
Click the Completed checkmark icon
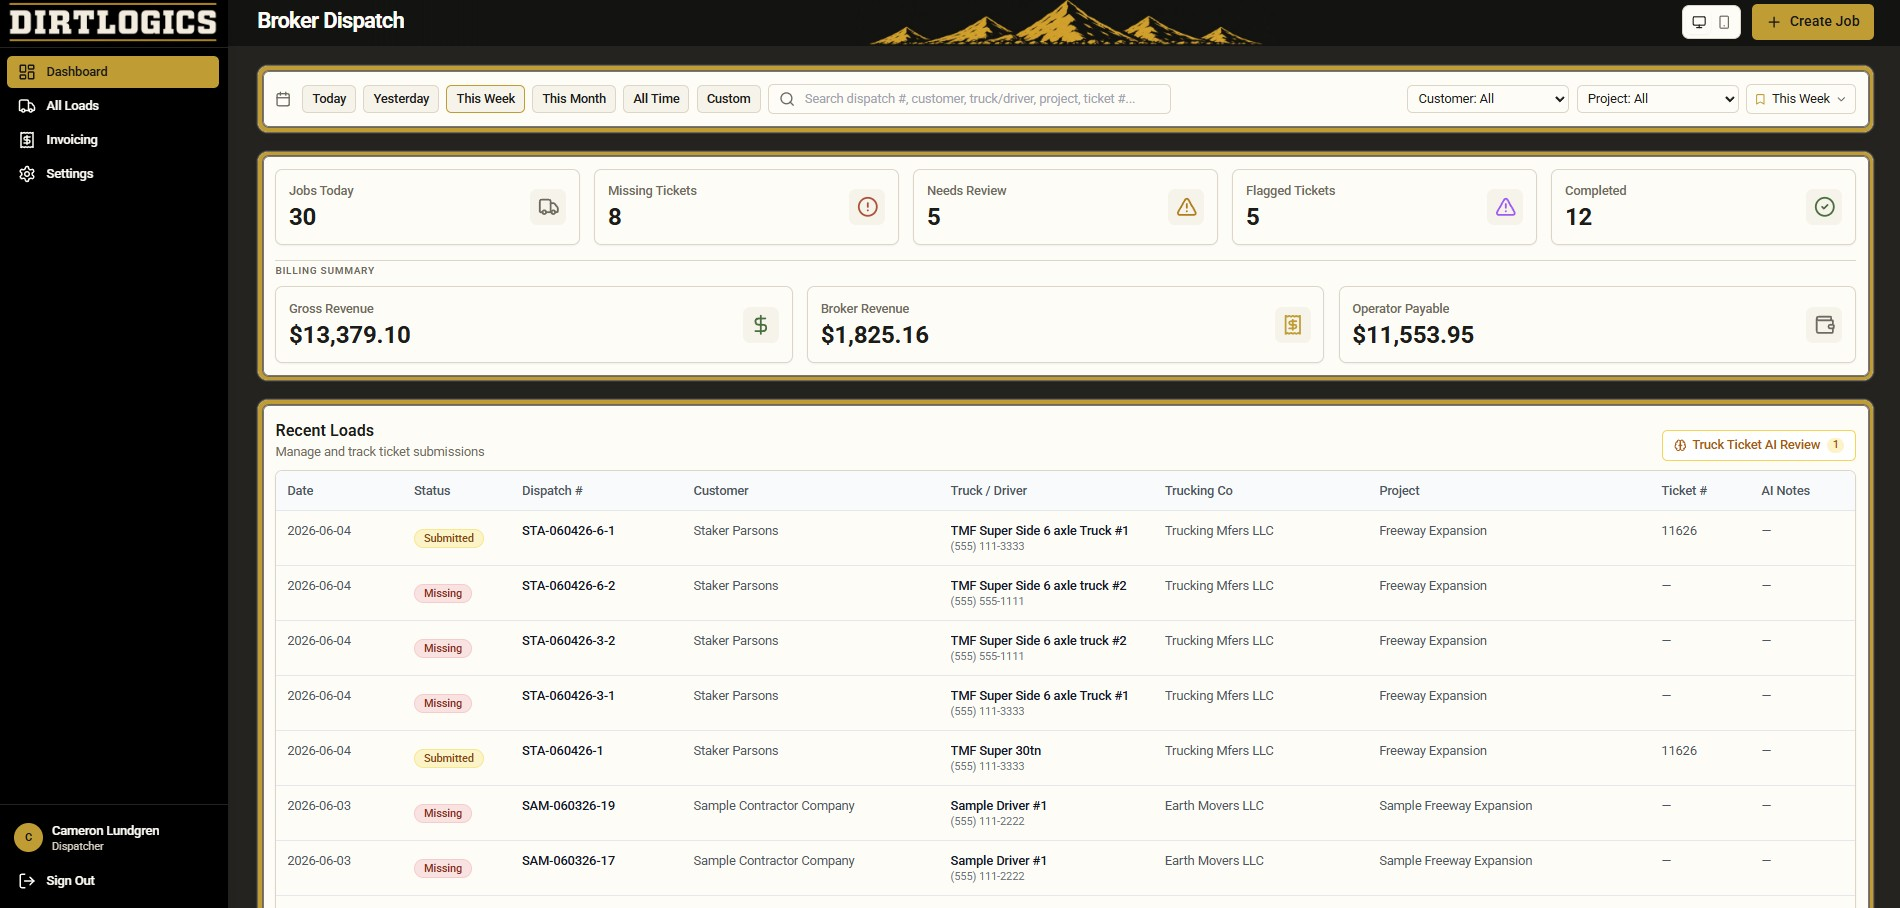coord(1824,207)
